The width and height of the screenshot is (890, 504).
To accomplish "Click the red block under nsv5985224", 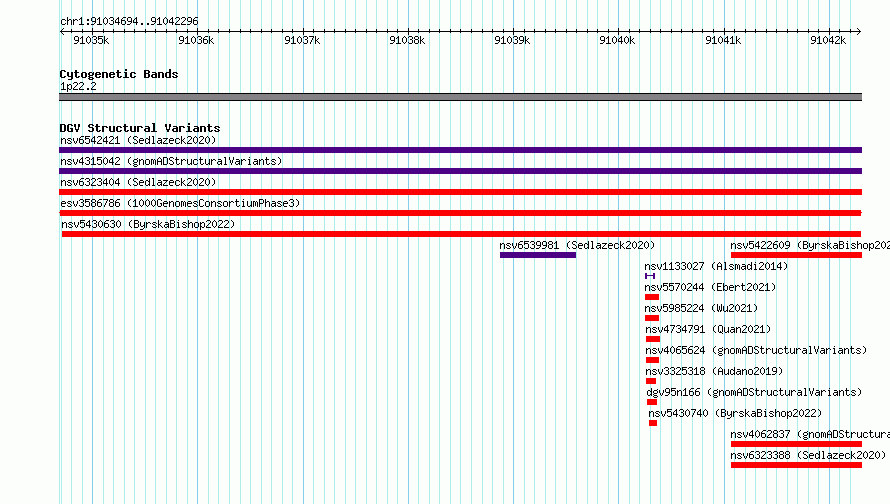I will pos(652,318).
